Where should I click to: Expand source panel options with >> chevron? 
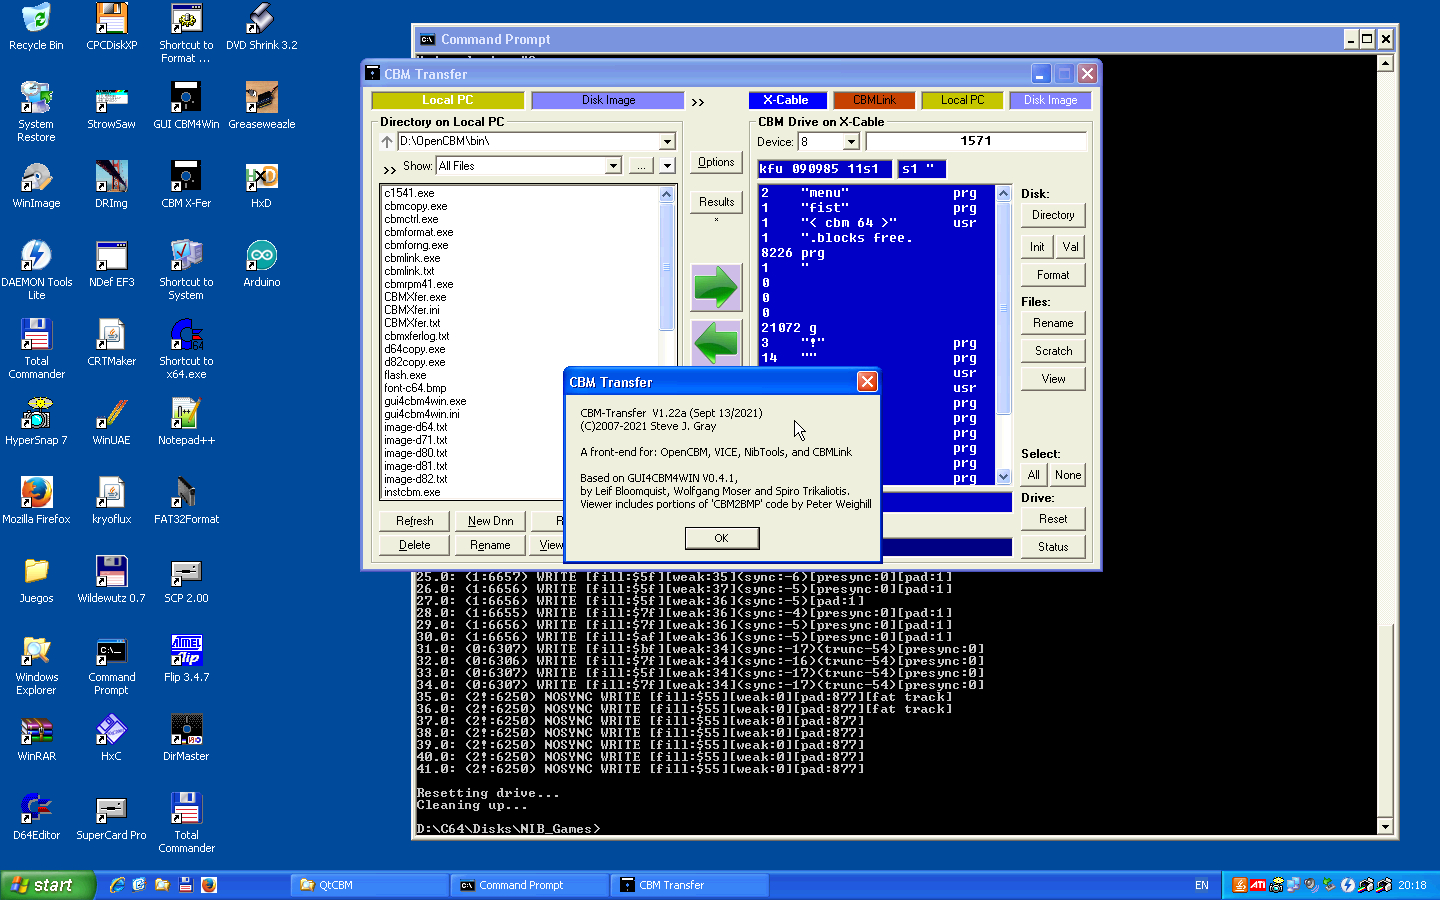pyautogui.click(x=698, y=102)
